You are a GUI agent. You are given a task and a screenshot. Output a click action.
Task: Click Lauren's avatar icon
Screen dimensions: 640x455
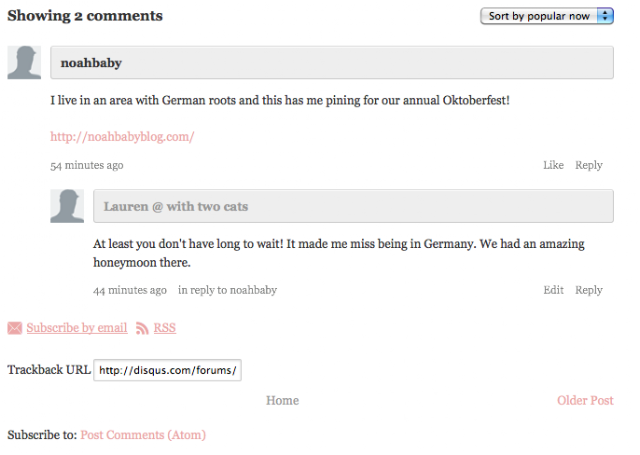tap(67, 206)
